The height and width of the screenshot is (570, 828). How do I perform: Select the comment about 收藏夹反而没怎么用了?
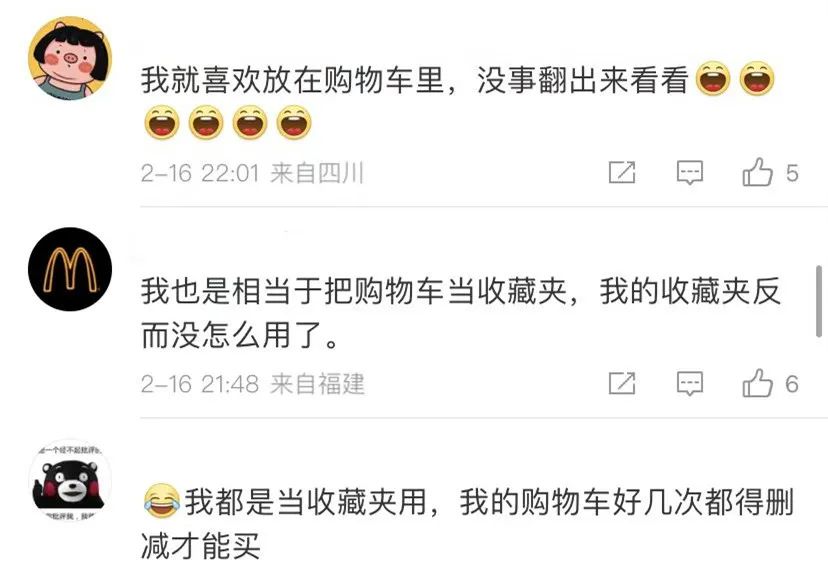coord(460,313)
